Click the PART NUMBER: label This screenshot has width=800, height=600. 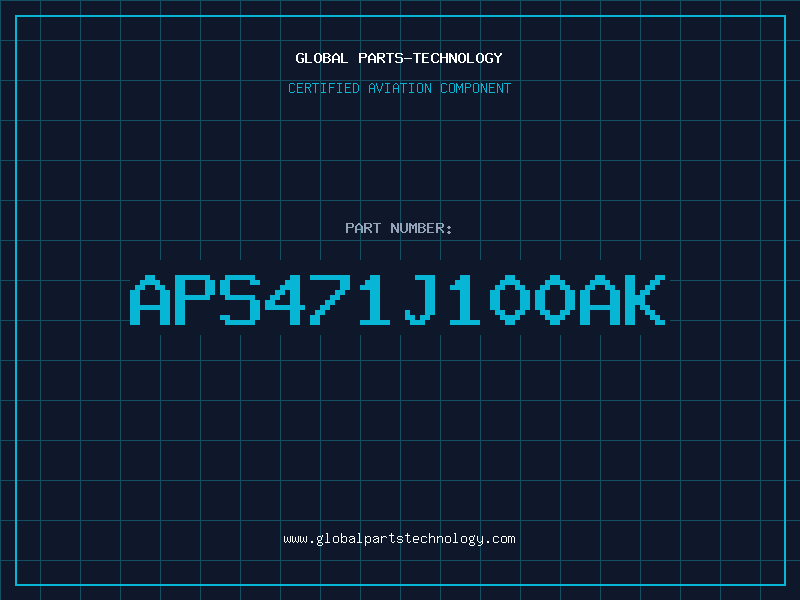(x=398, y=228)
